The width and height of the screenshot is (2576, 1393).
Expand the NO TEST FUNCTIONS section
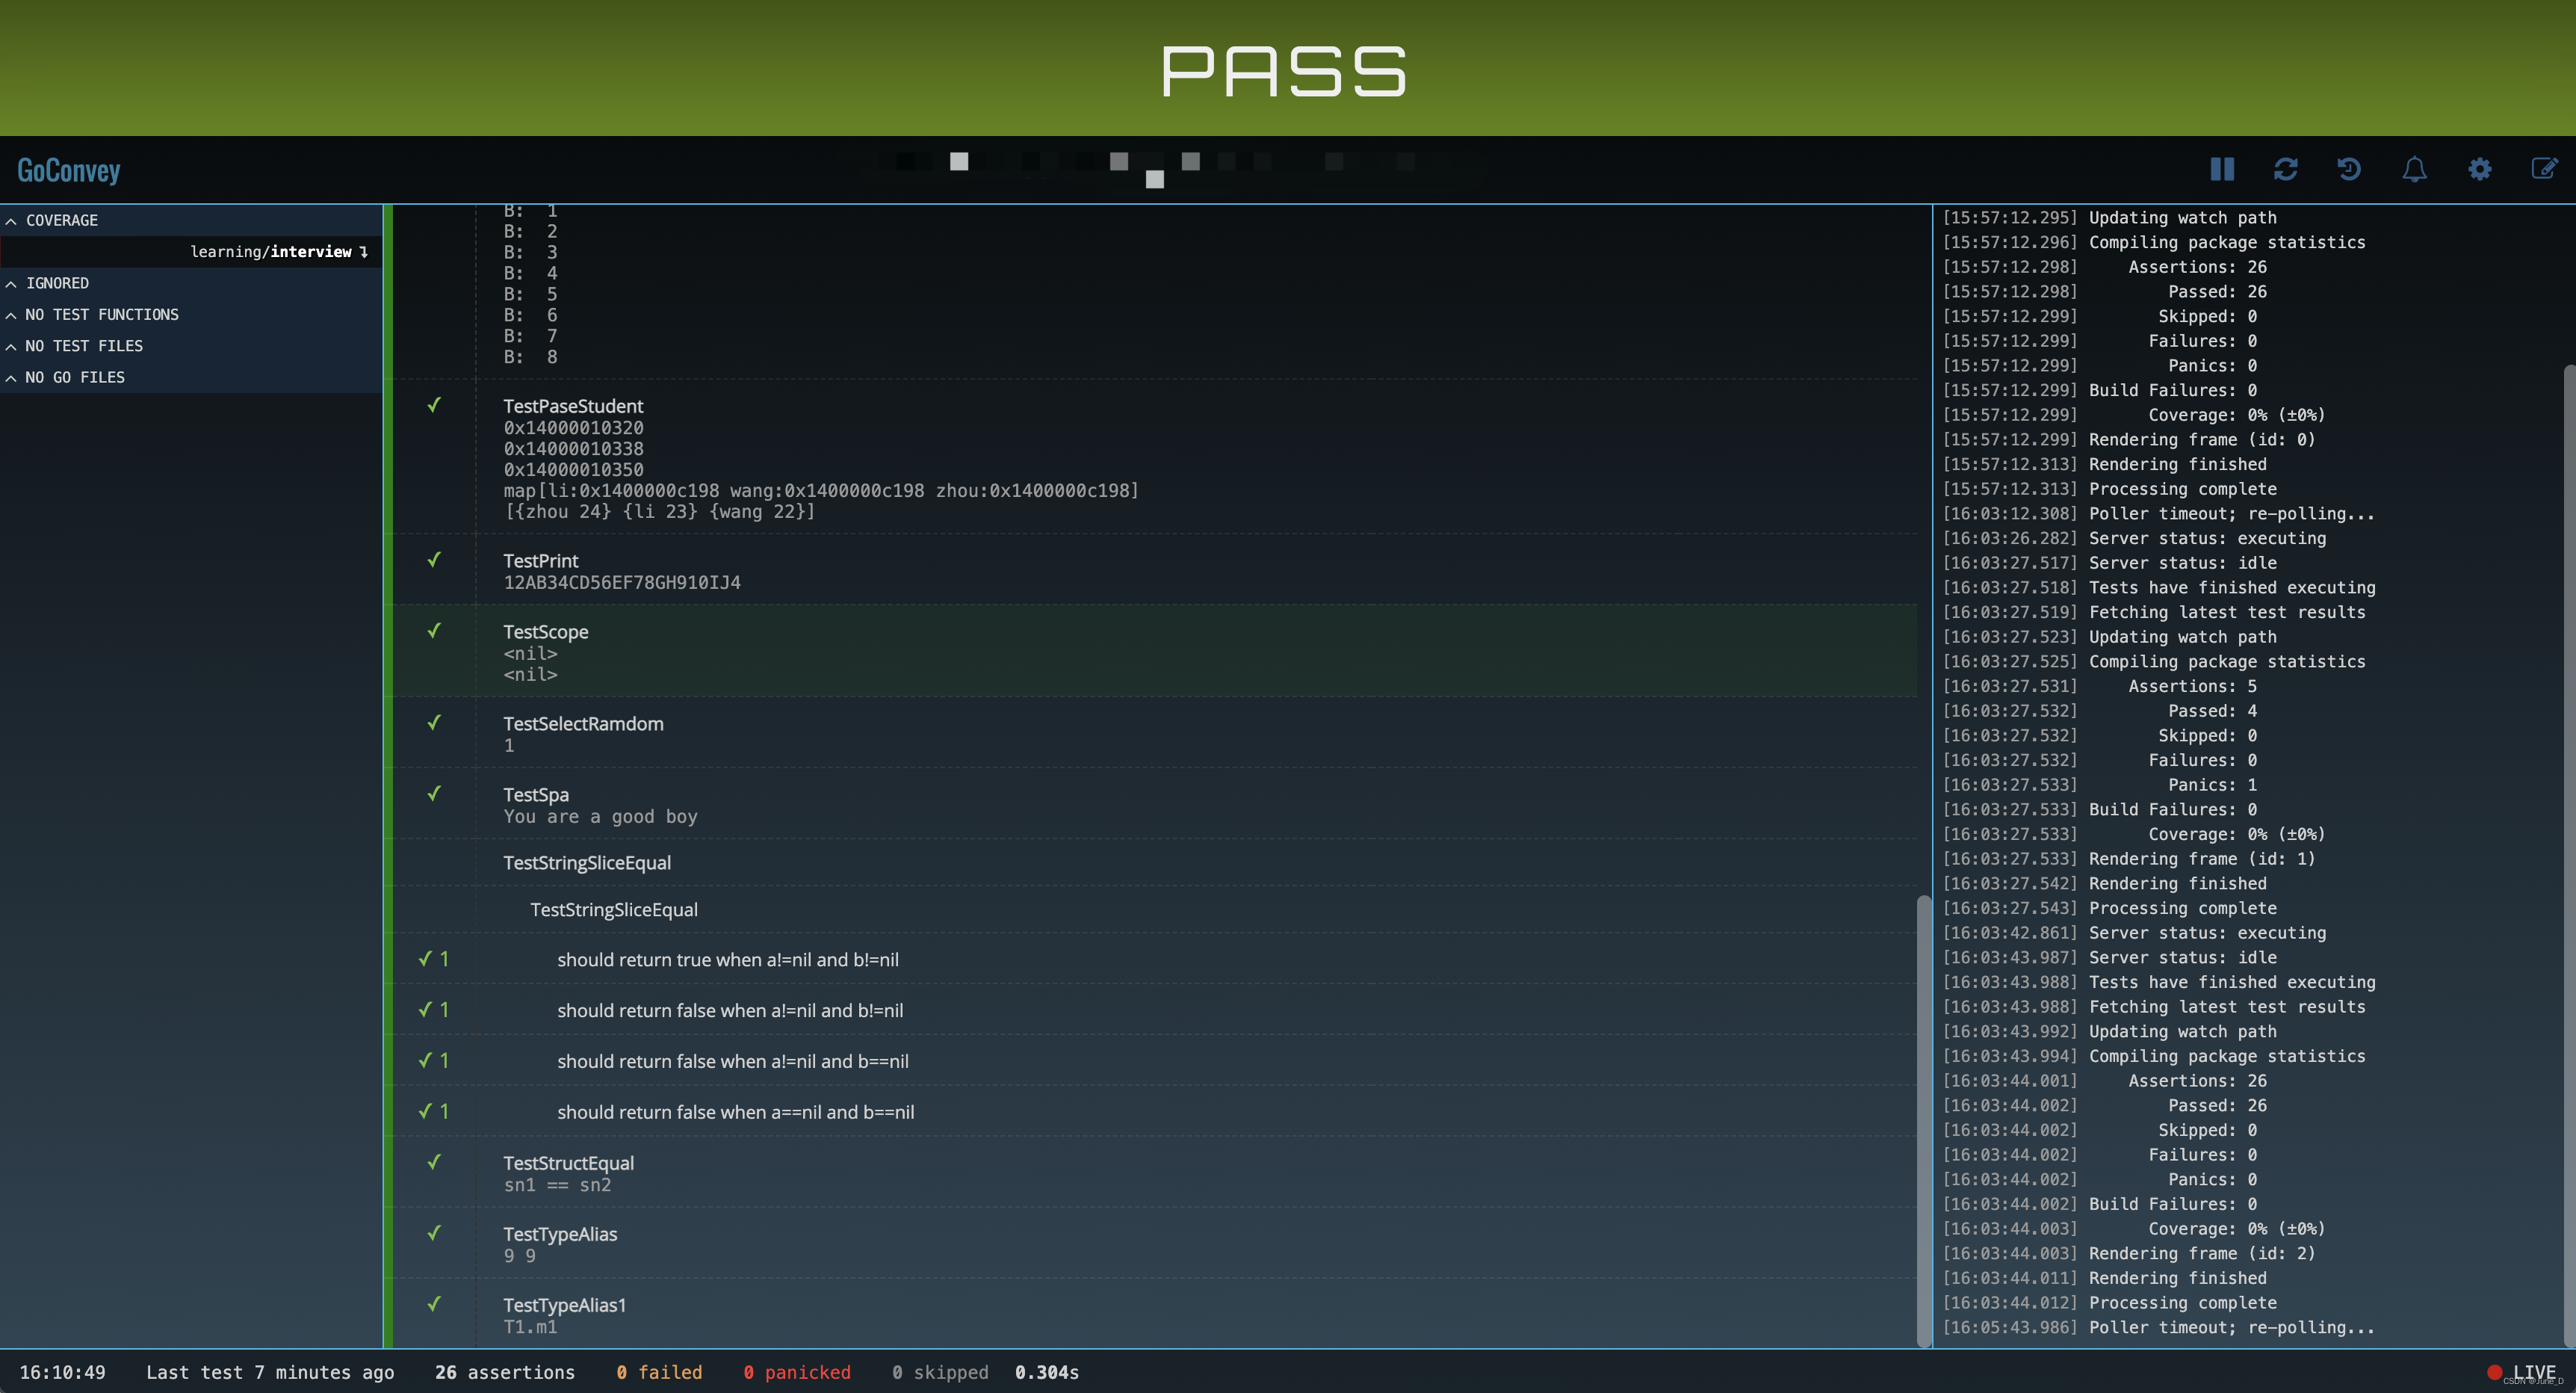tap(101, 314)
